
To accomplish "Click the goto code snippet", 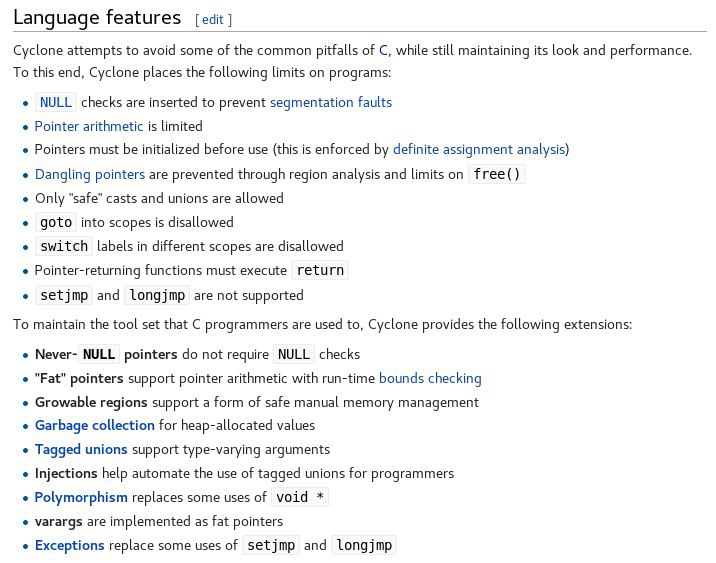I will 56,222.
